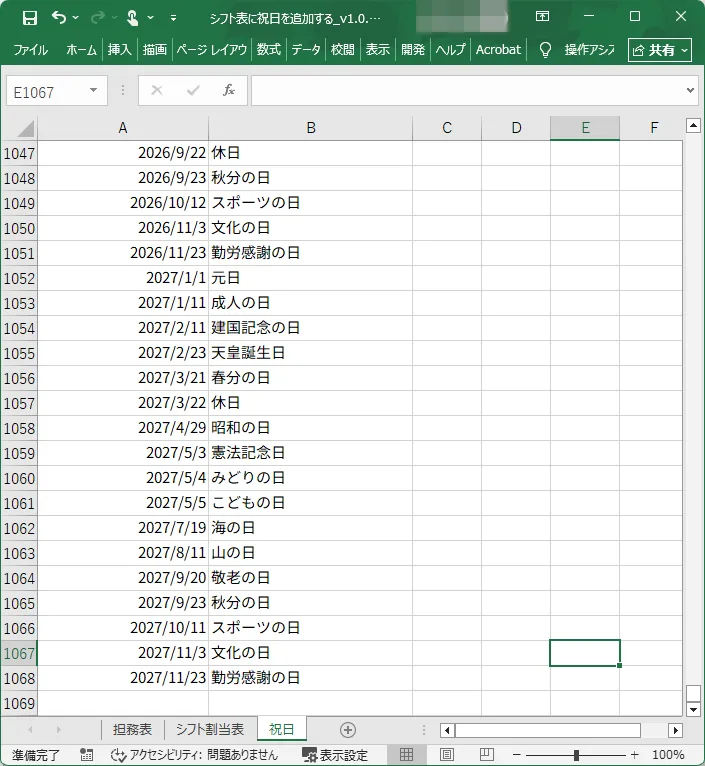Image resolution: width=705 pixels, height=766 pixels.
Task: Select column B header
Action: click(311, 128)
